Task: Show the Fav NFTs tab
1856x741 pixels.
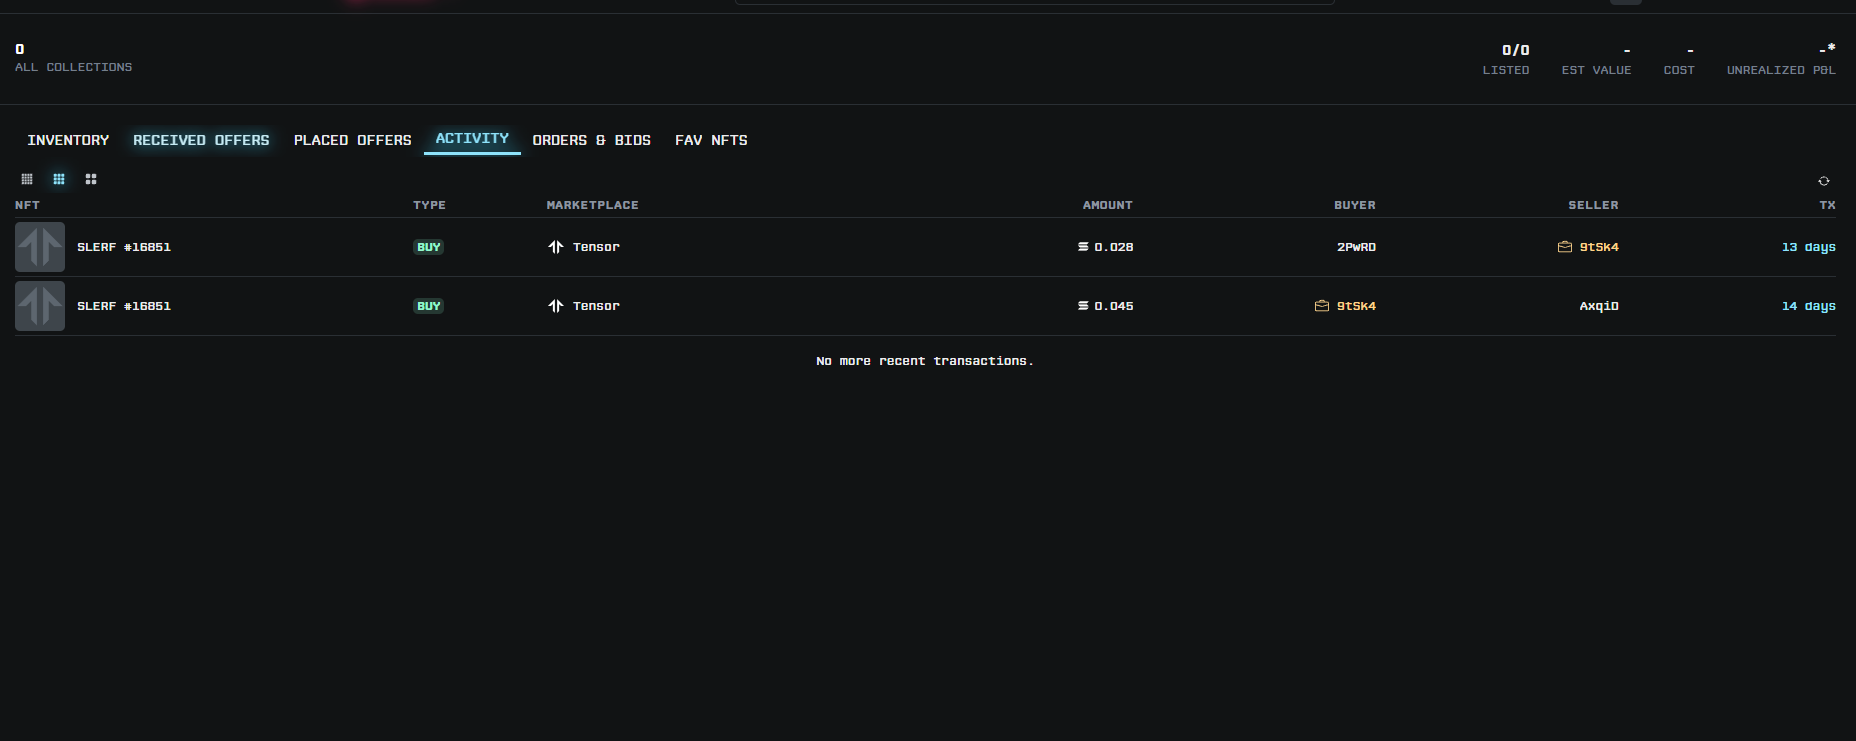Action: [x=711, y=140]
